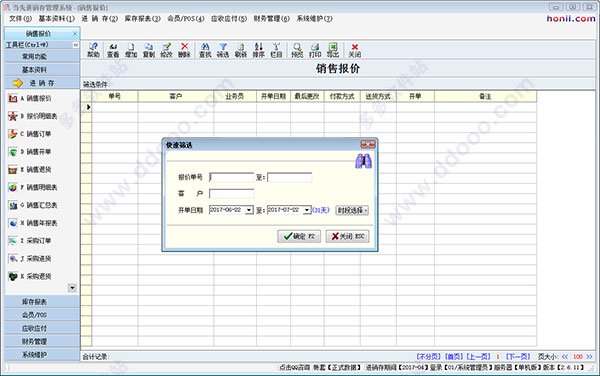Confirm filter with 确定 F2 button

click(x=299, y=236)
